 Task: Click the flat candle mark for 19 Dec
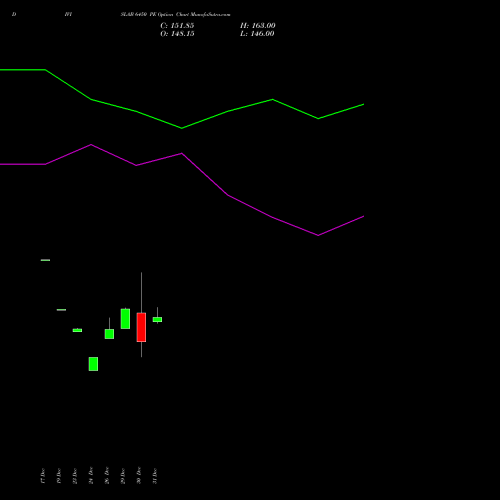(61, 310)
